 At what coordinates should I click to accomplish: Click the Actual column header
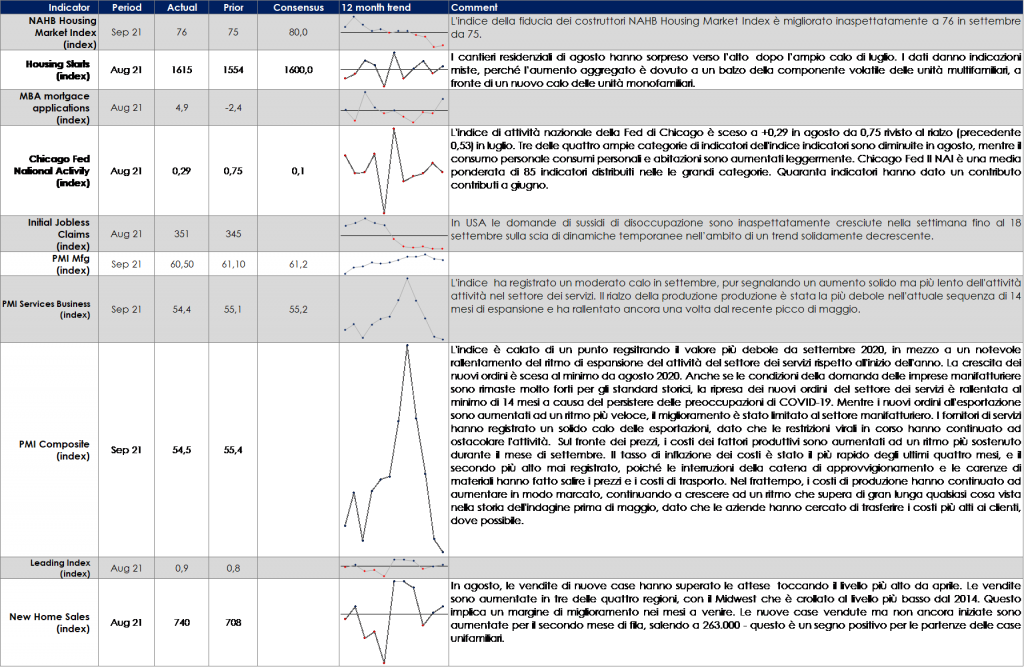[x=182, y=8]
